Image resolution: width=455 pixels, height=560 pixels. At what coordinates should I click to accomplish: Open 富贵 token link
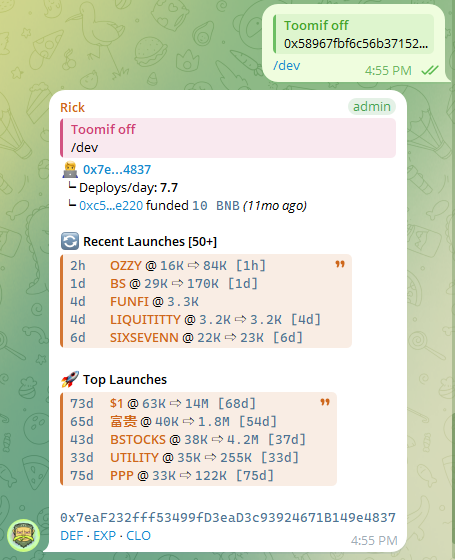[x=124, y=422]
